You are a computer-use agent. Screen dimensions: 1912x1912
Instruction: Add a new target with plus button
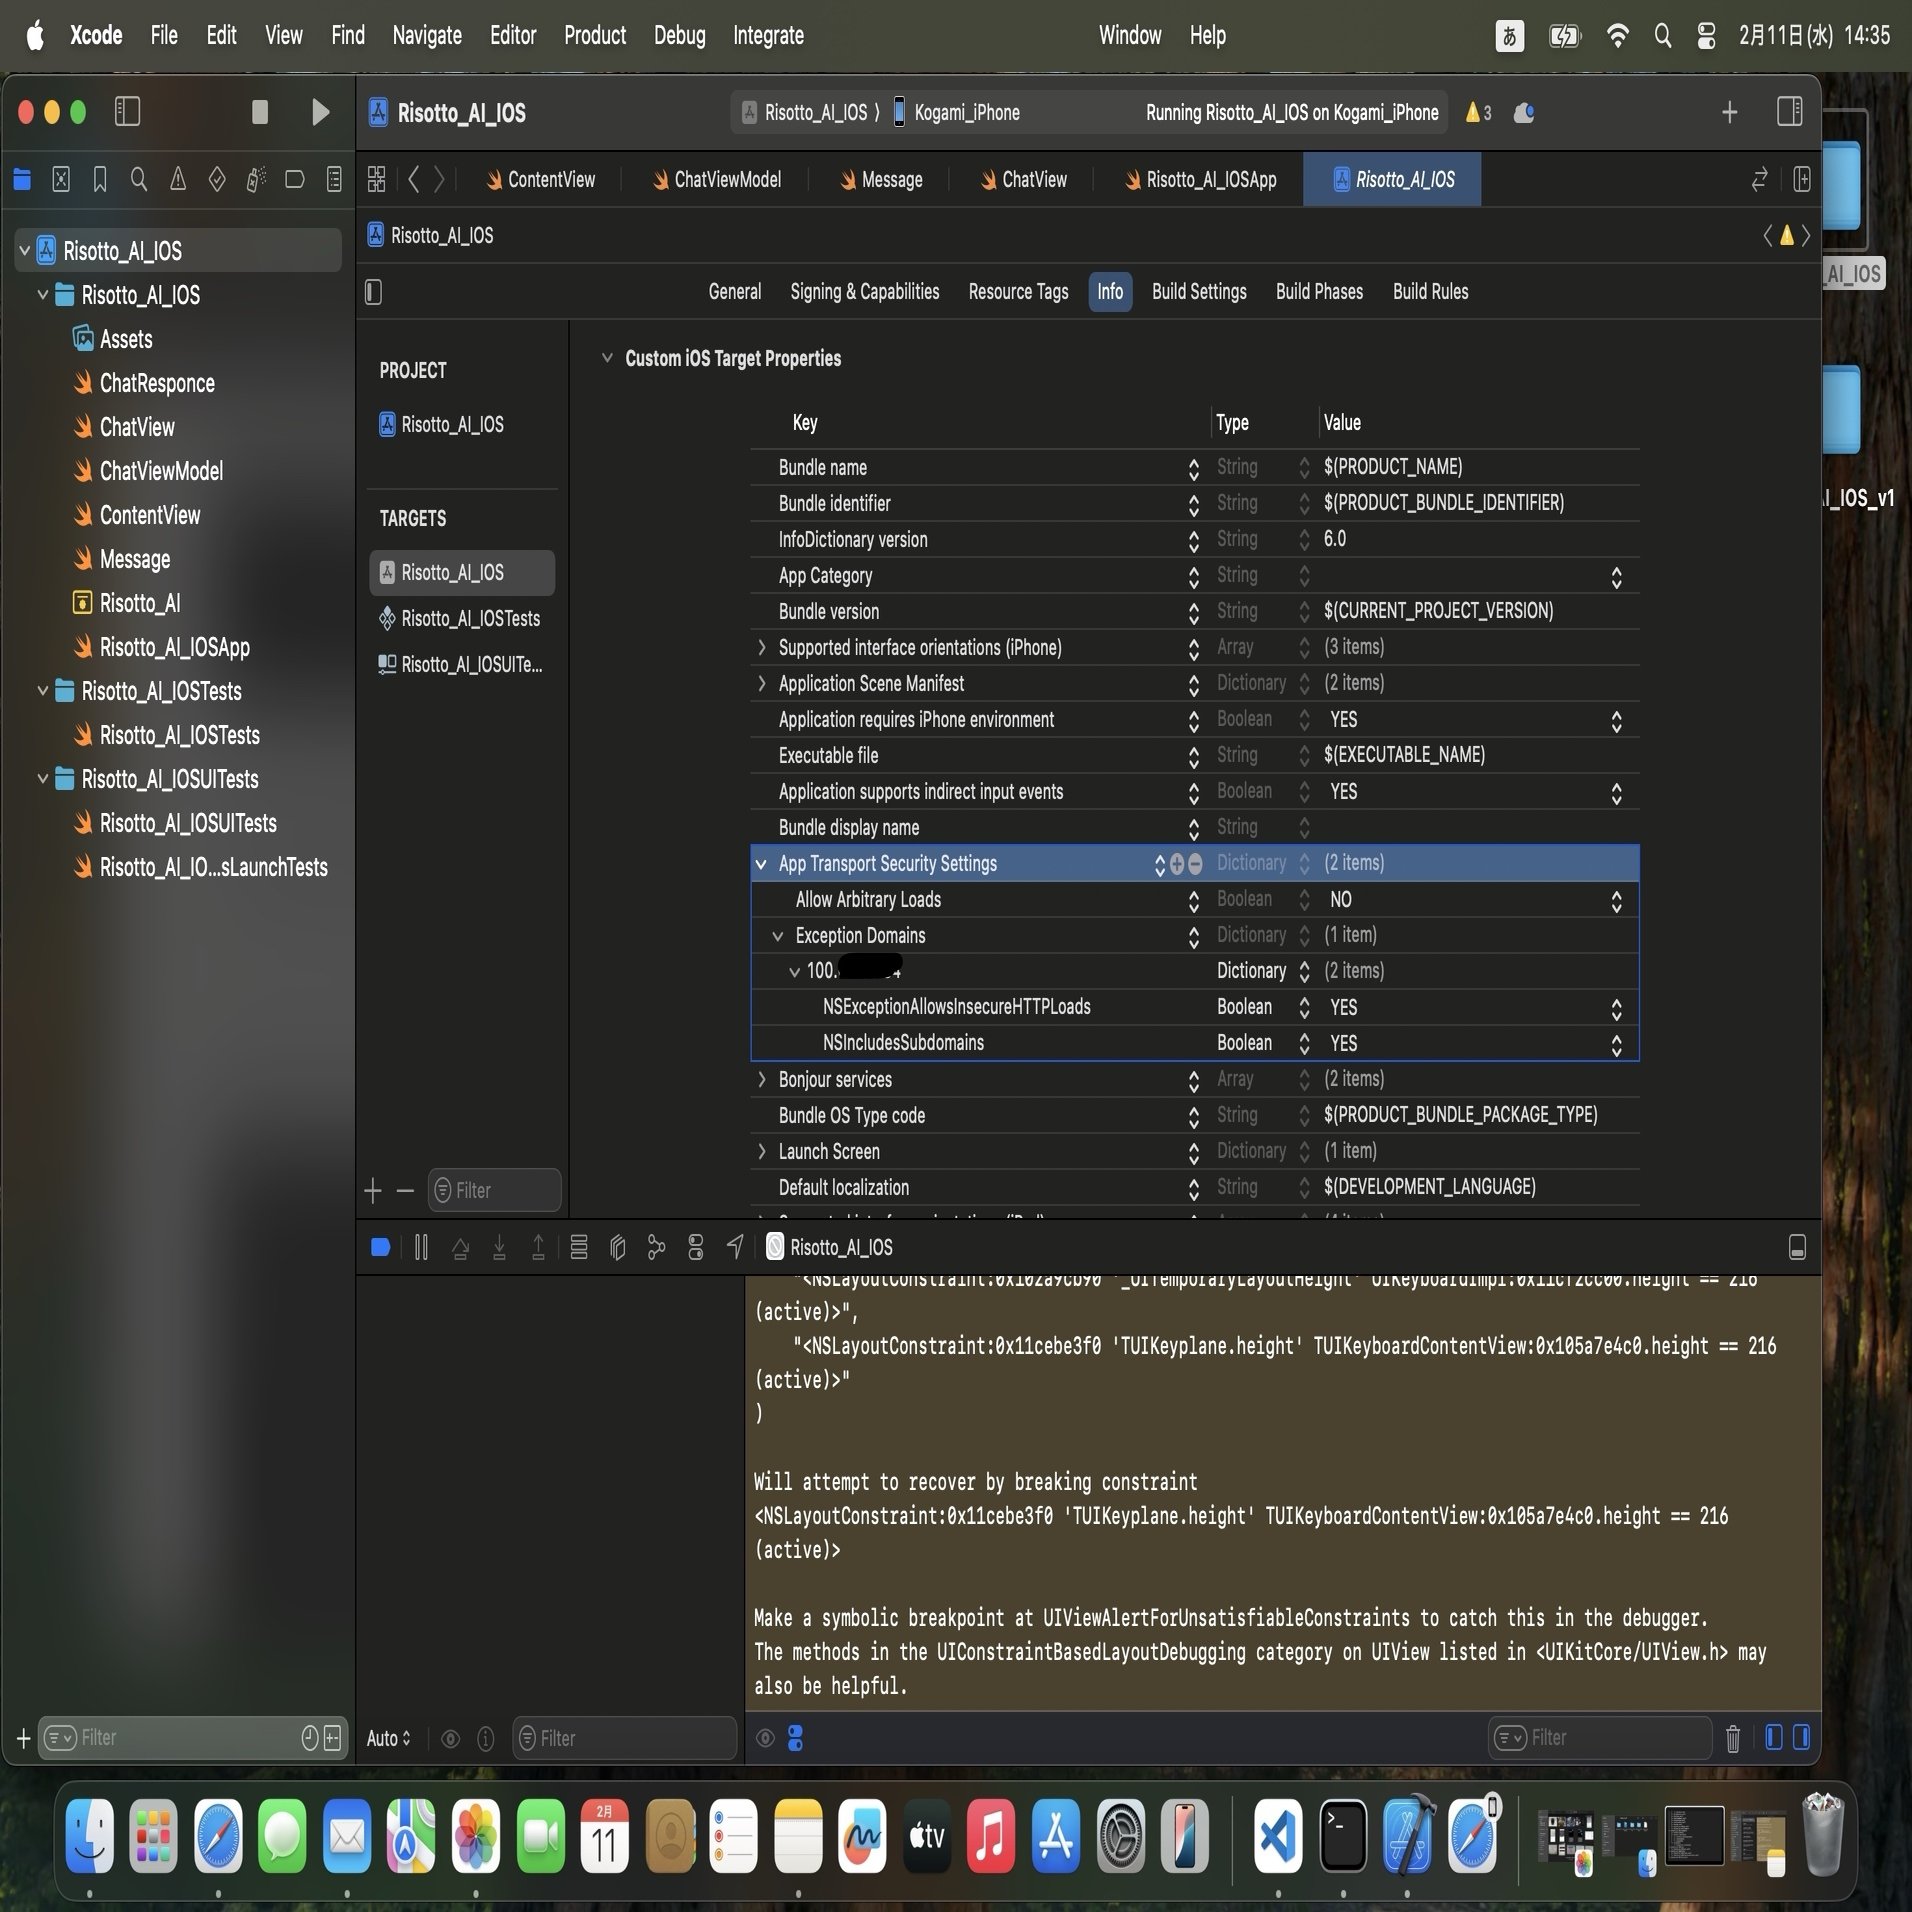click(x=373, y=1190)
